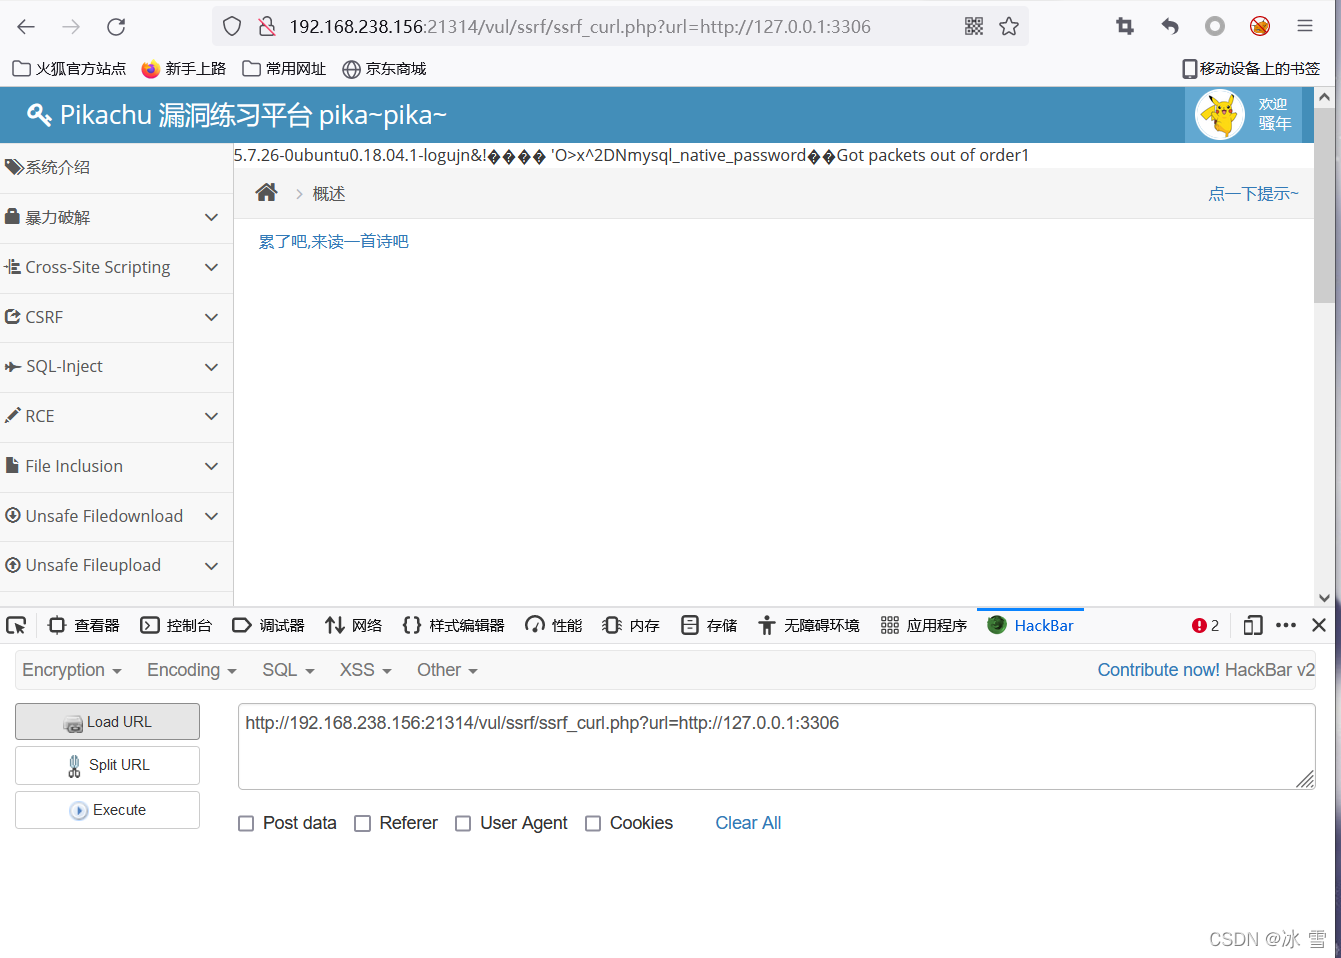Switch to the 性能 devtools tab

click(554, 625)
